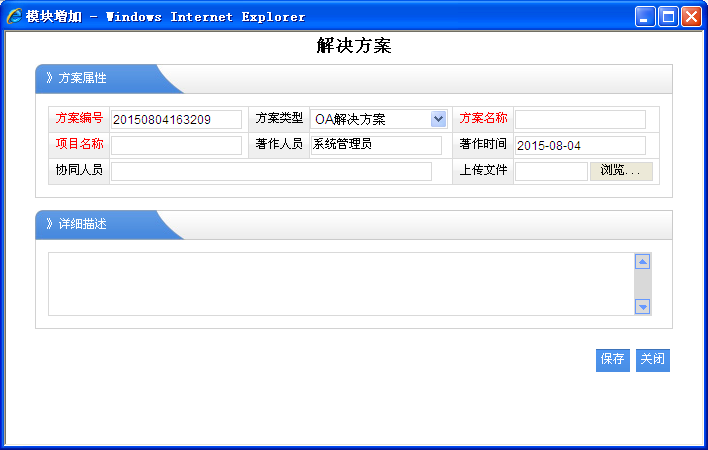Maximize the 模块增加 window
708x450 pixels.
[668, 16]
